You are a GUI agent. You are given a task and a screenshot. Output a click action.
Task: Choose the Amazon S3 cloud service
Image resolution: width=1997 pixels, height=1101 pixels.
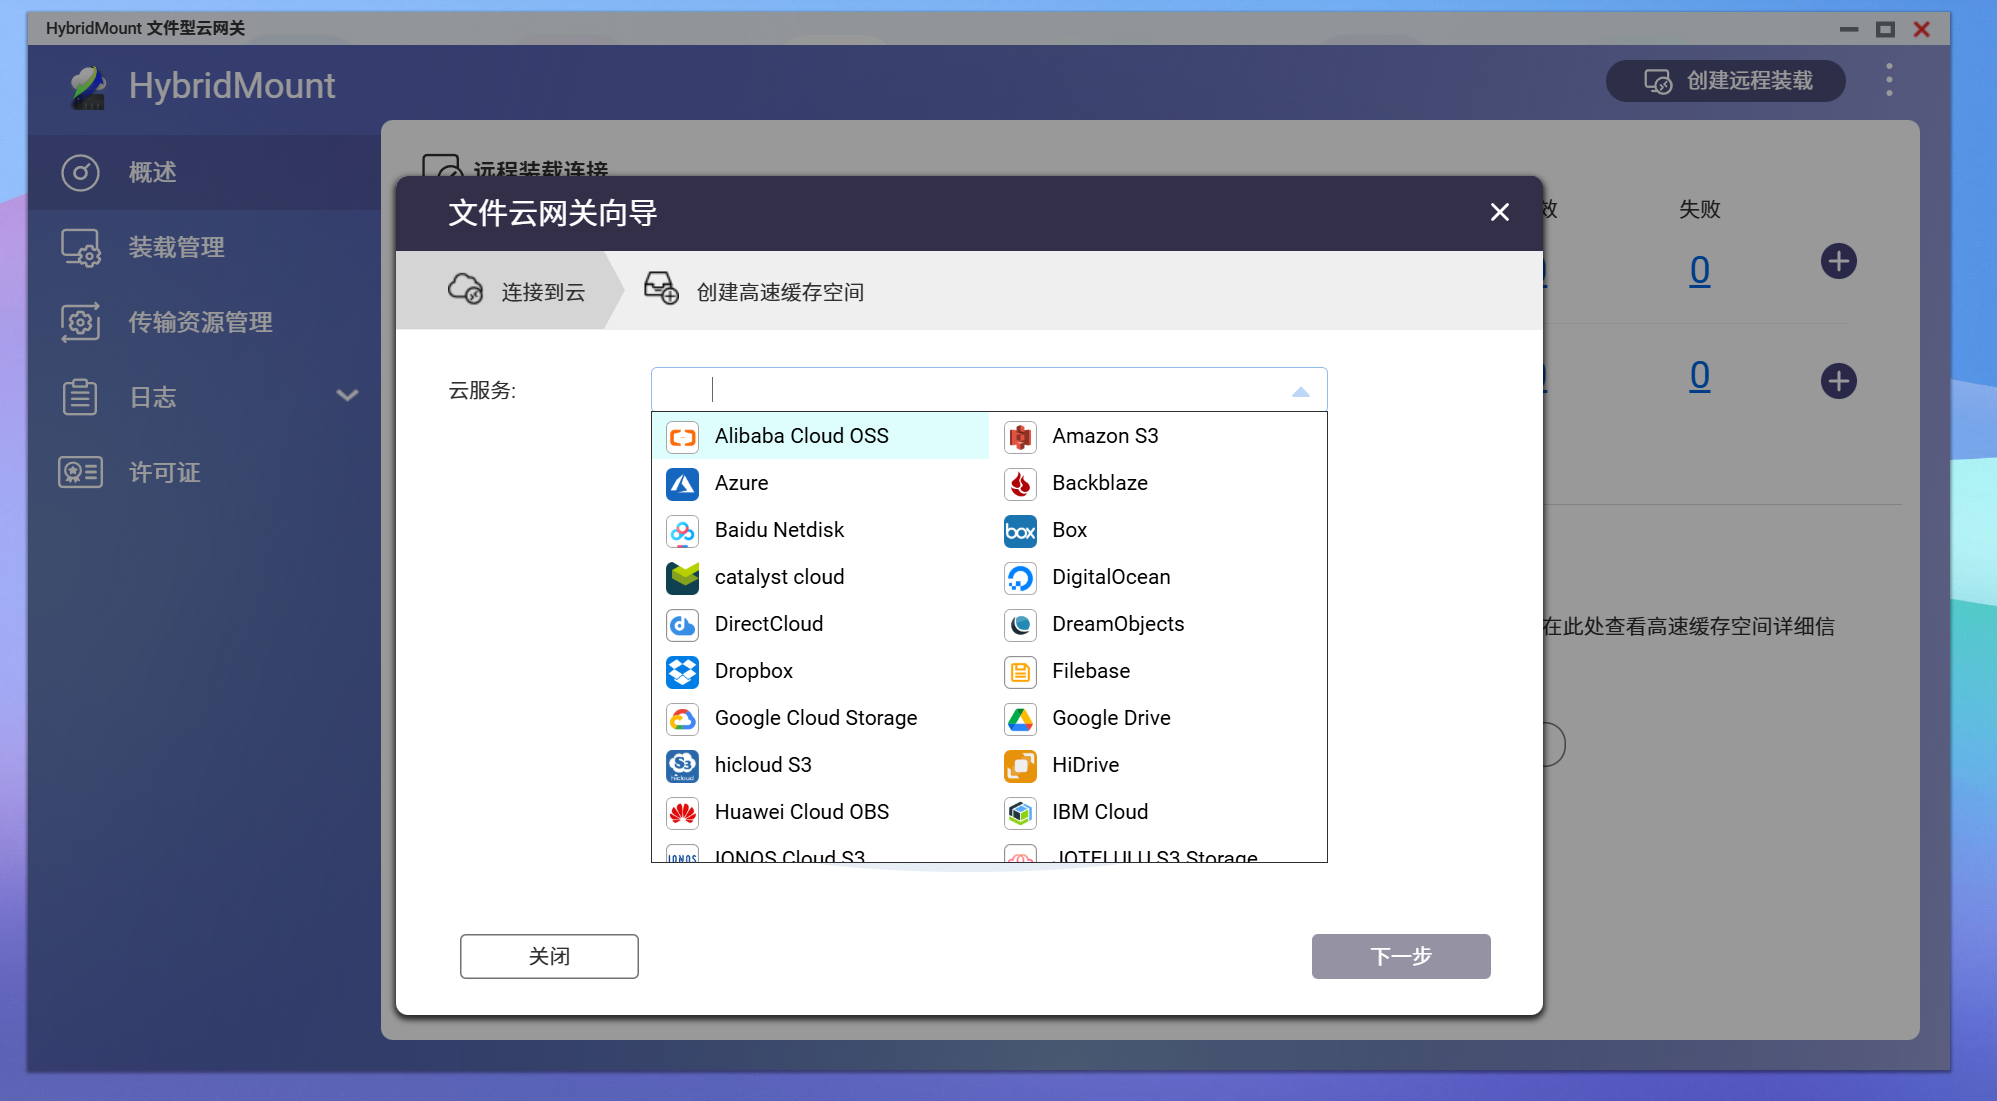(1104, 436)
